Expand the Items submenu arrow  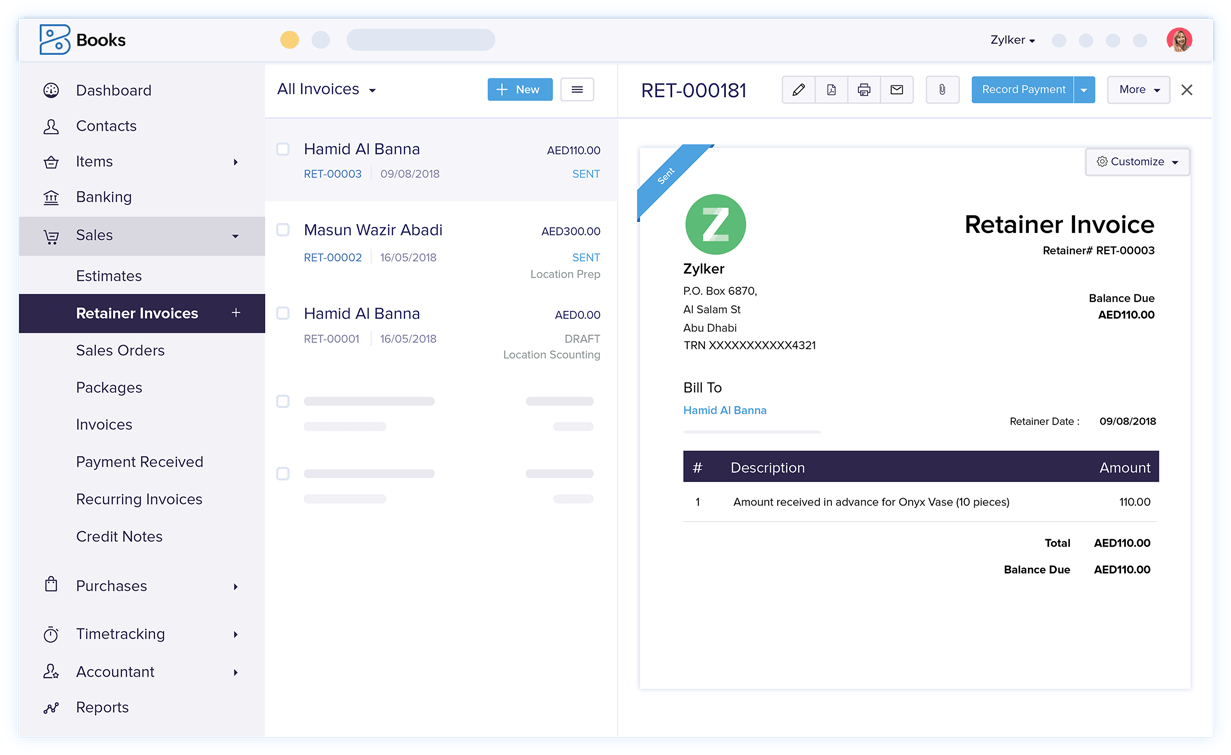[236, 162]
